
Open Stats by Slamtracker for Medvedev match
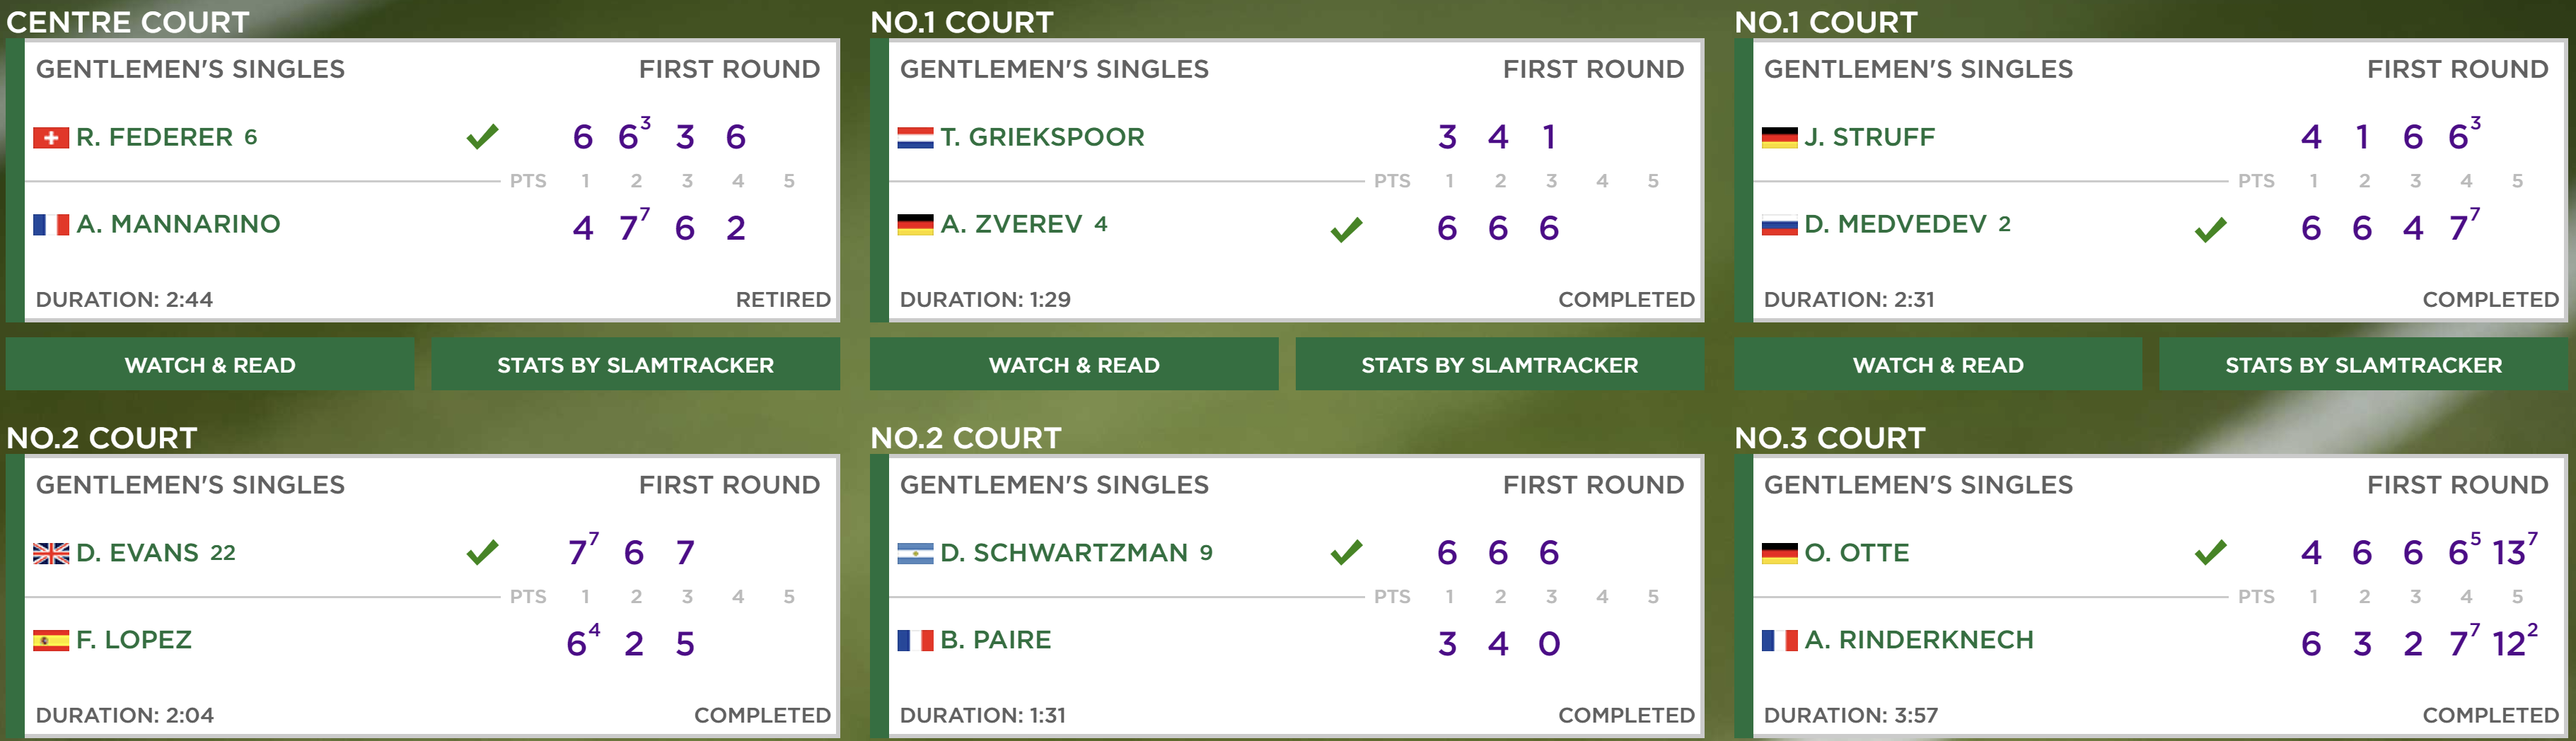click(2363, 364)
